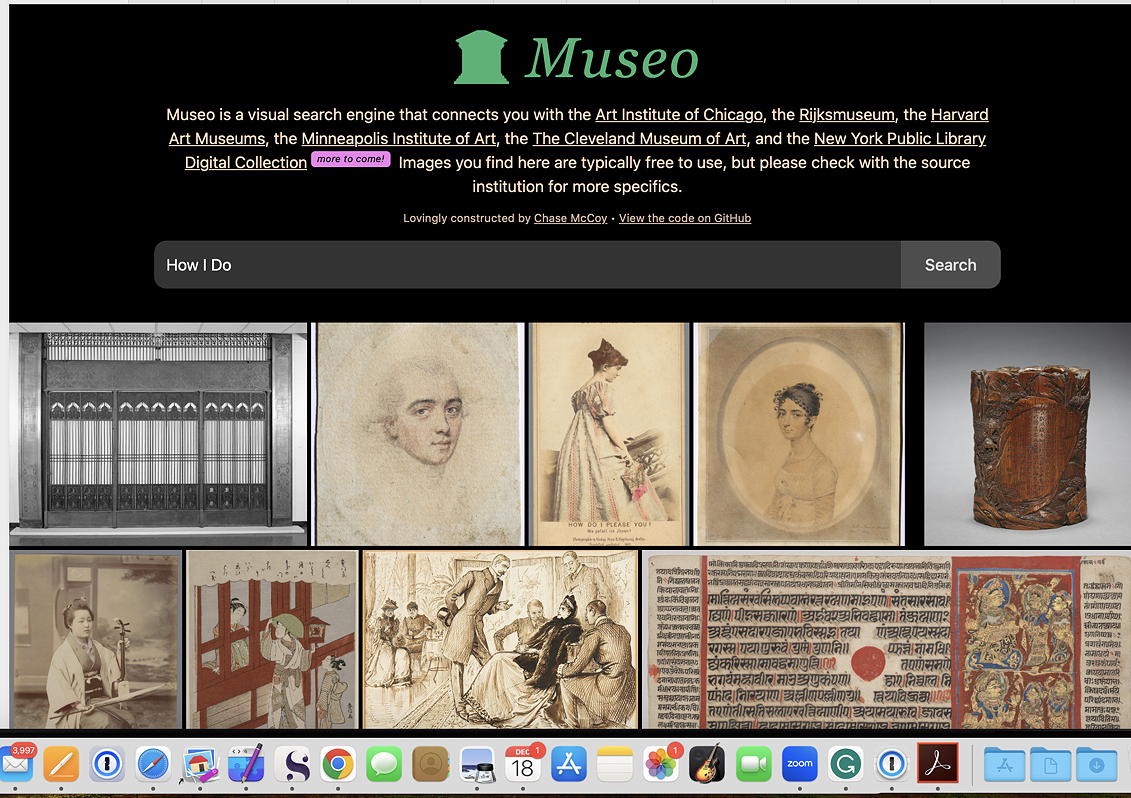The image size is (1131, 798).
Task: Open the illustrated manuscript page image
Action: pyautogui.click(x=886, y=640)
